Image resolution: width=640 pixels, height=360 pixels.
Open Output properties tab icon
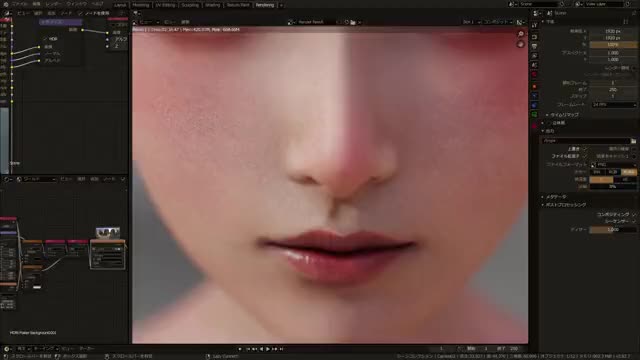(x=535, y=47)
